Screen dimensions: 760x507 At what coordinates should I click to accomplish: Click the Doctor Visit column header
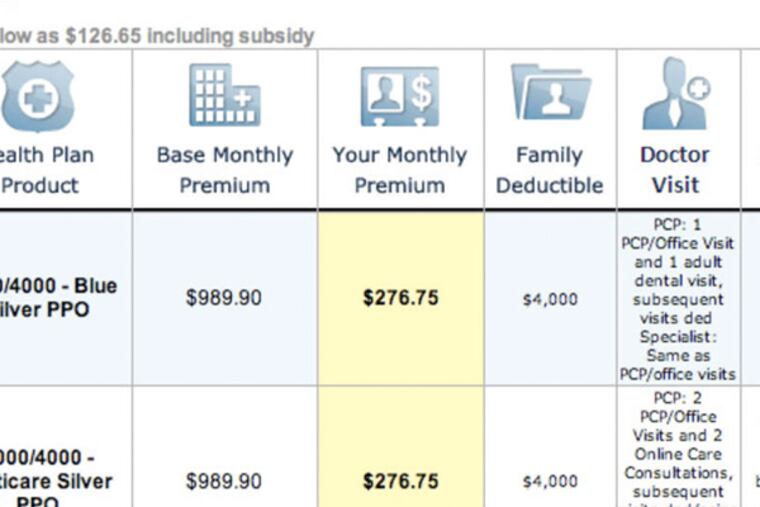click(675, 170)
